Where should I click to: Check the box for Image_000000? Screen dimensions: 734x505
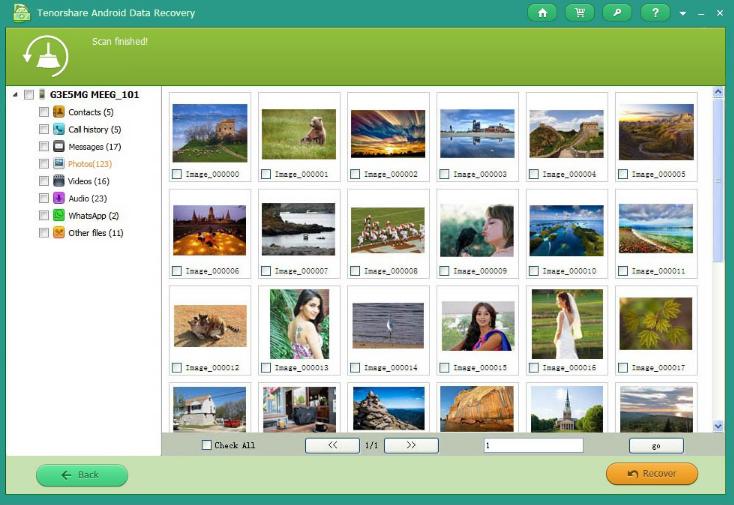click(177, 174)
